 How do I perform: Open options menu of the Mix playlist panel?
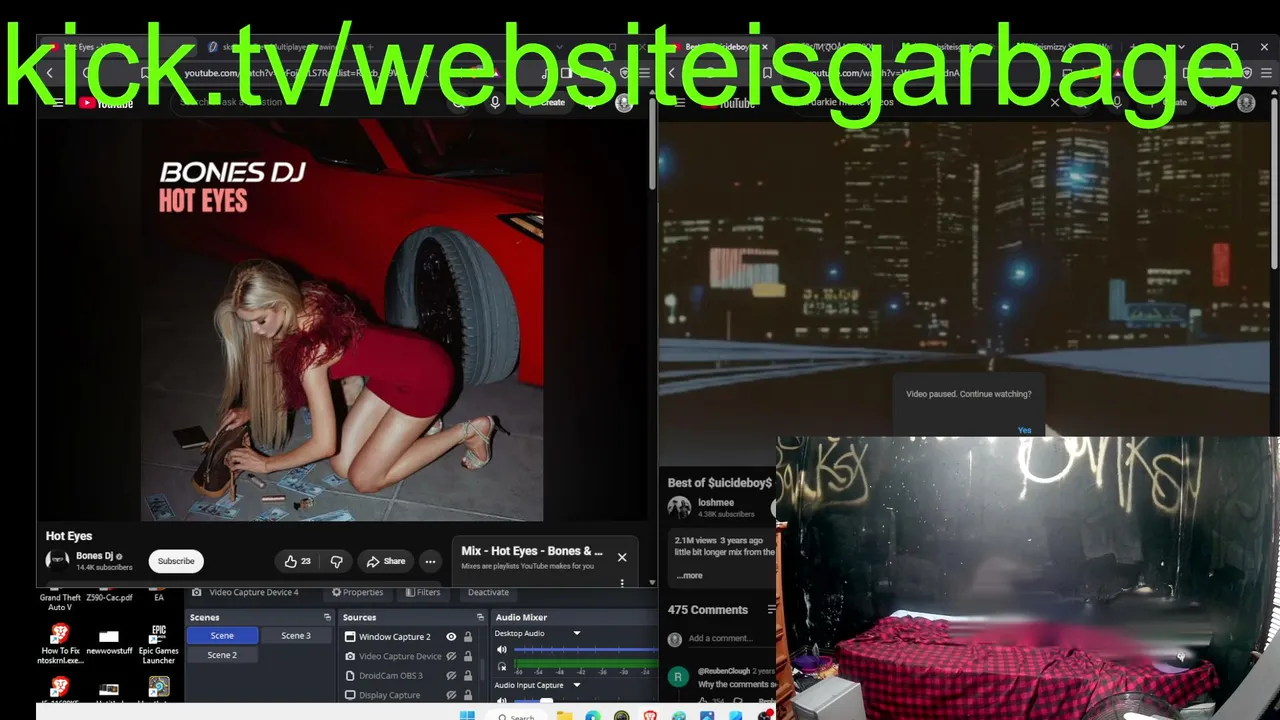coord(622,582)
